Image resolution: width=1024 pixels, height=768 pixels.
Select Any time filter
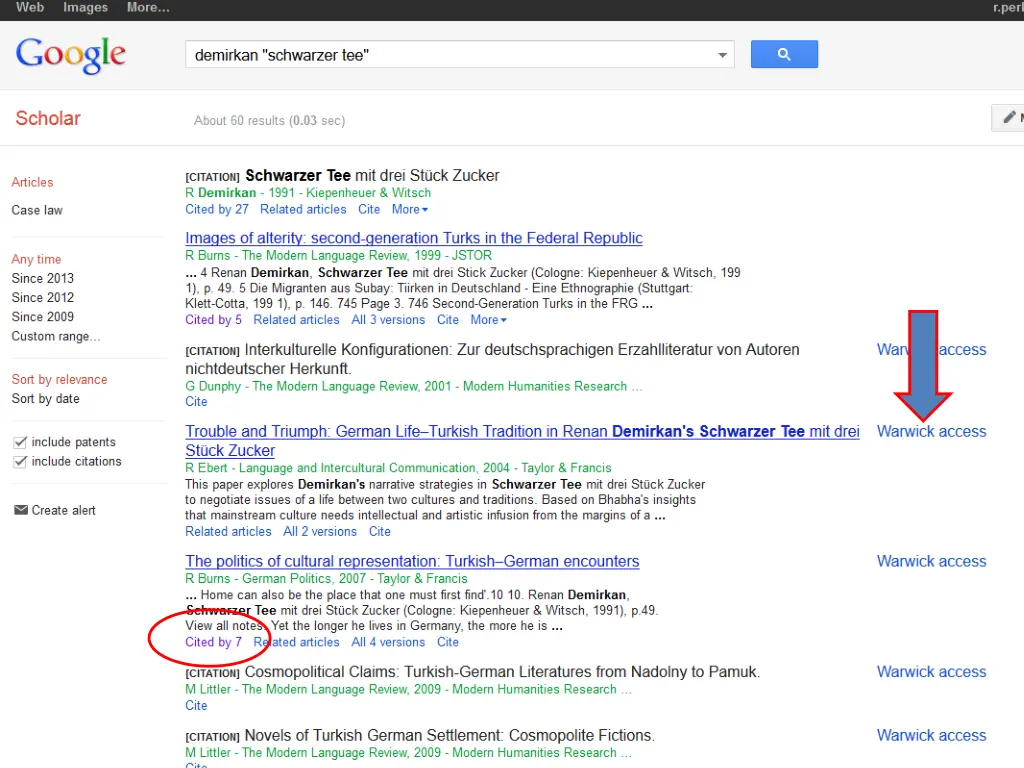pyautogui.click(x=36, y=259)
